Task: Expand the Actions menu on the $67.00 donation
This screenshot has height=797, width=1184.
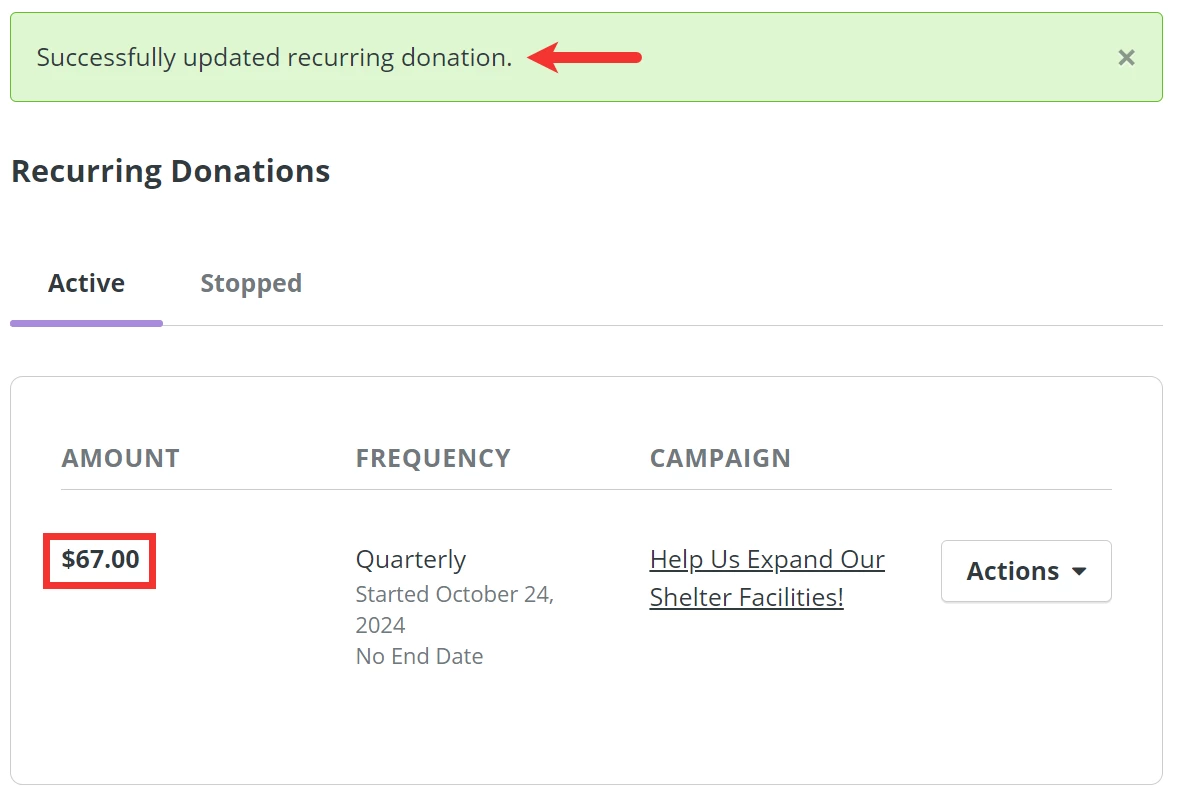Action: (1025, 571)
